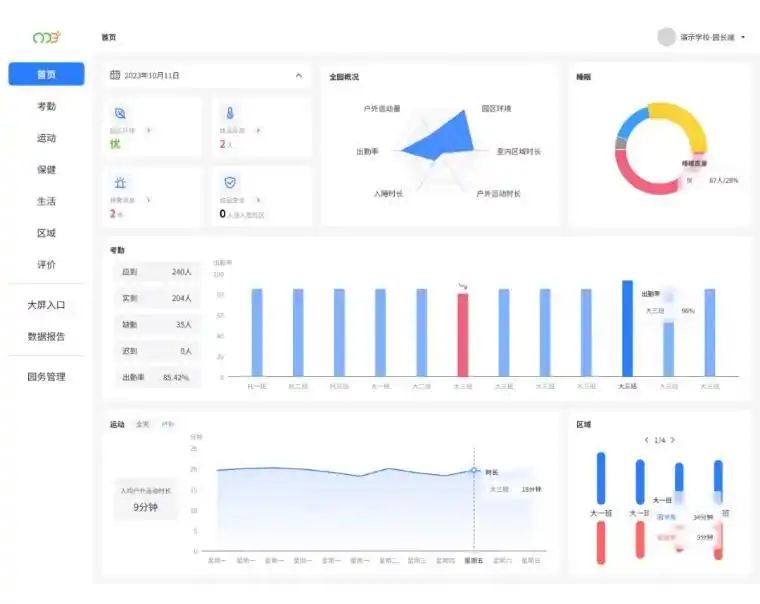
Task: Open the 数据报告 page
Action: (x=46, y=337)
